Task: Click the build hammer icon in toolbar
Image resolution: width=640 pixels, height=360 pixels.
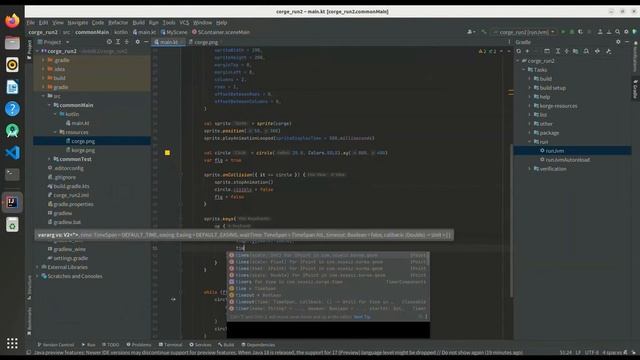Action: (484, 32)
